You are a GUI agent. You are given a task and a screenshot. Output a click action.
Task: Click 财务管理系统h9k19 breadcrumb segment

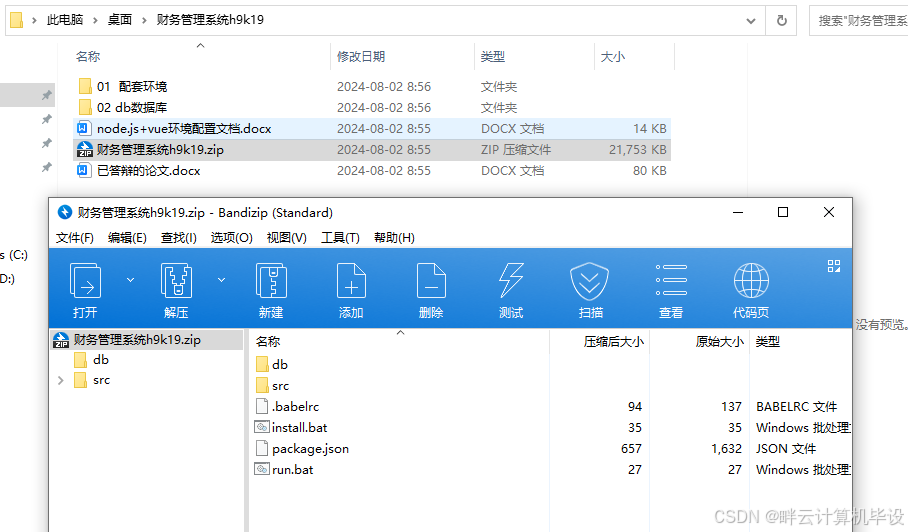[210, 20]
